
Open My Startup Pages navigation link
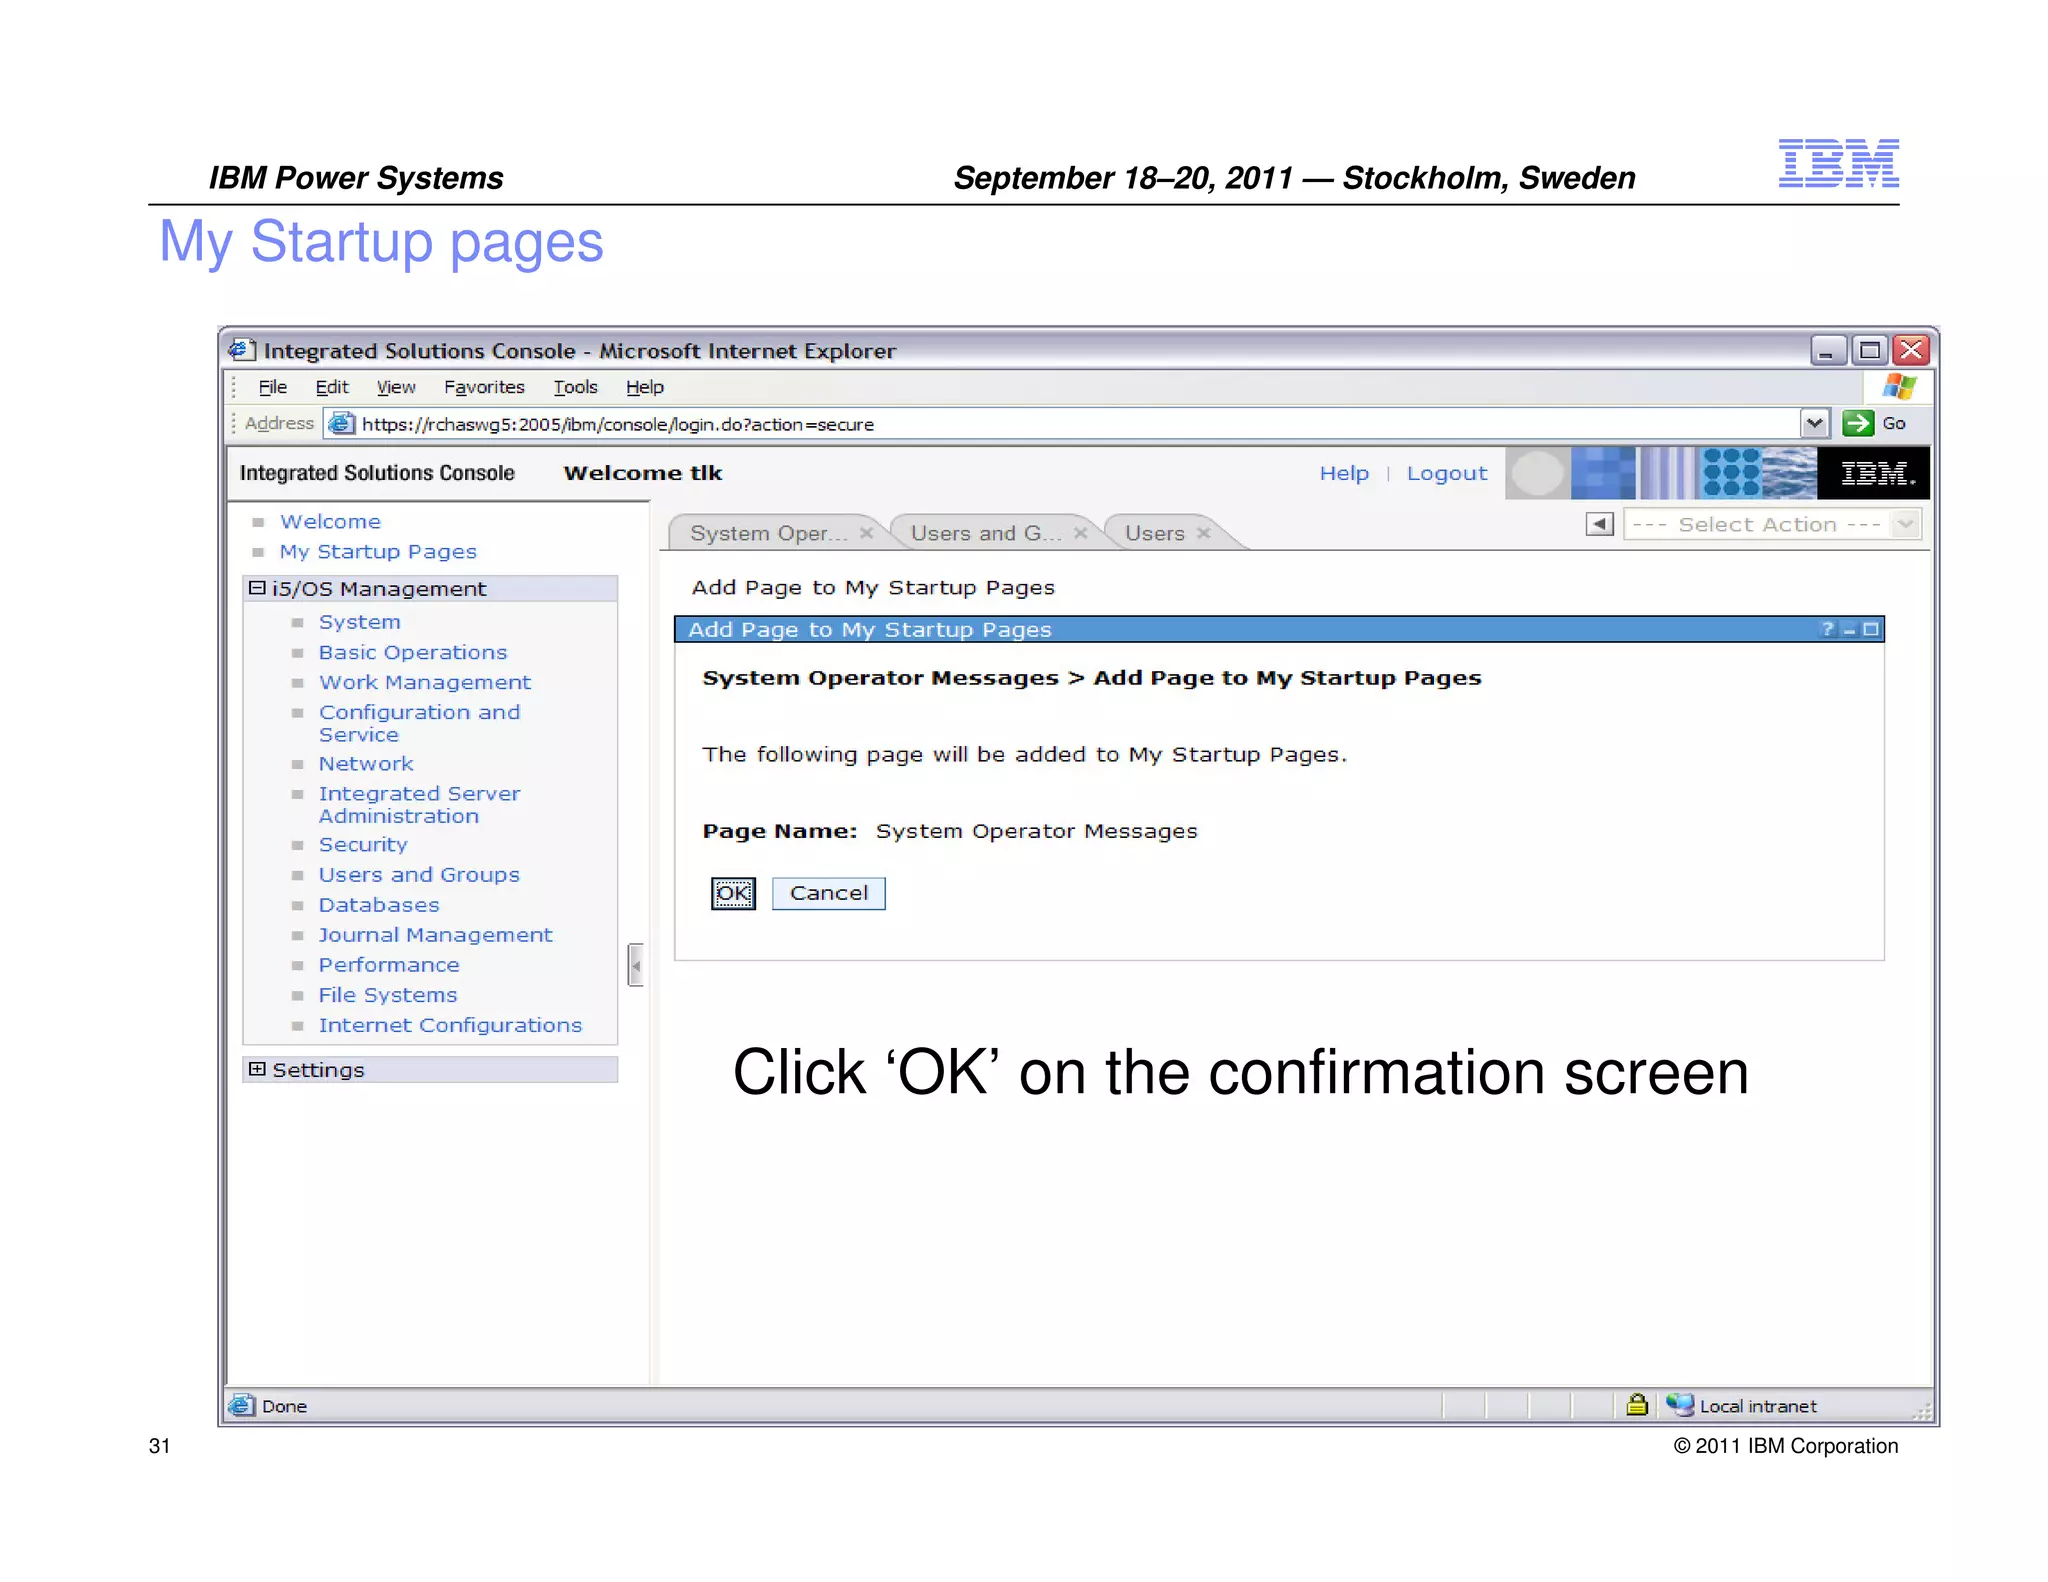click(x=378, y=552)
